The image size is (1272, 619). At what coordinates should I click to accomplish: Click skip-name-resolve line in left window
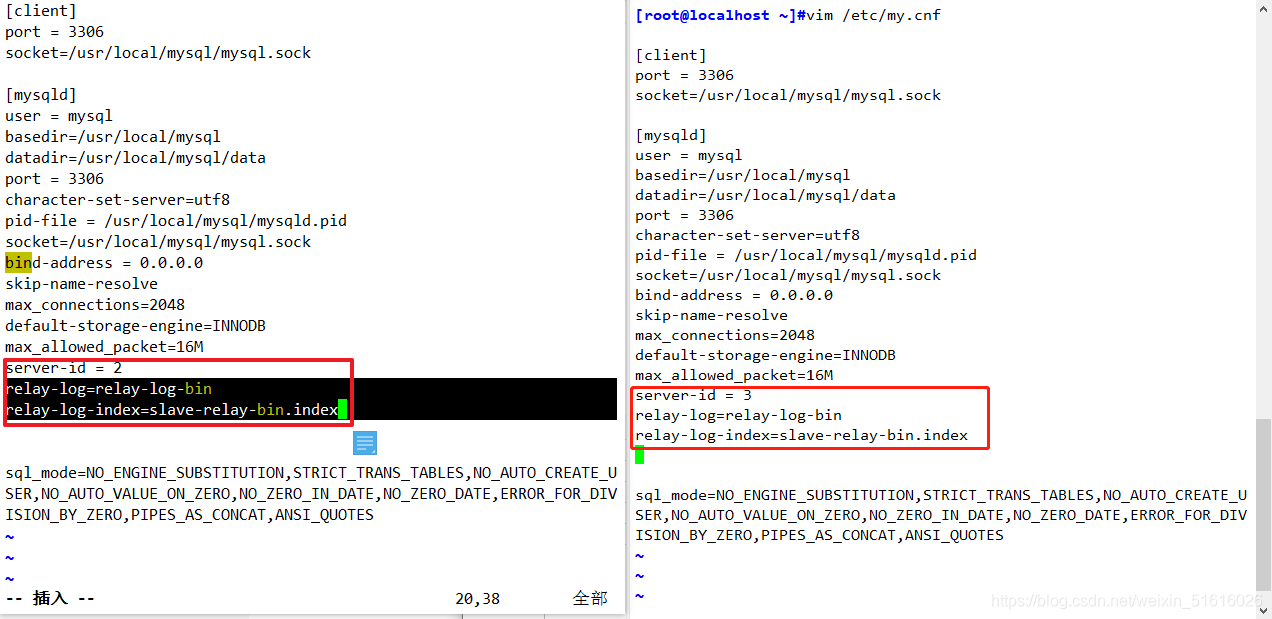tap(81, 284)
